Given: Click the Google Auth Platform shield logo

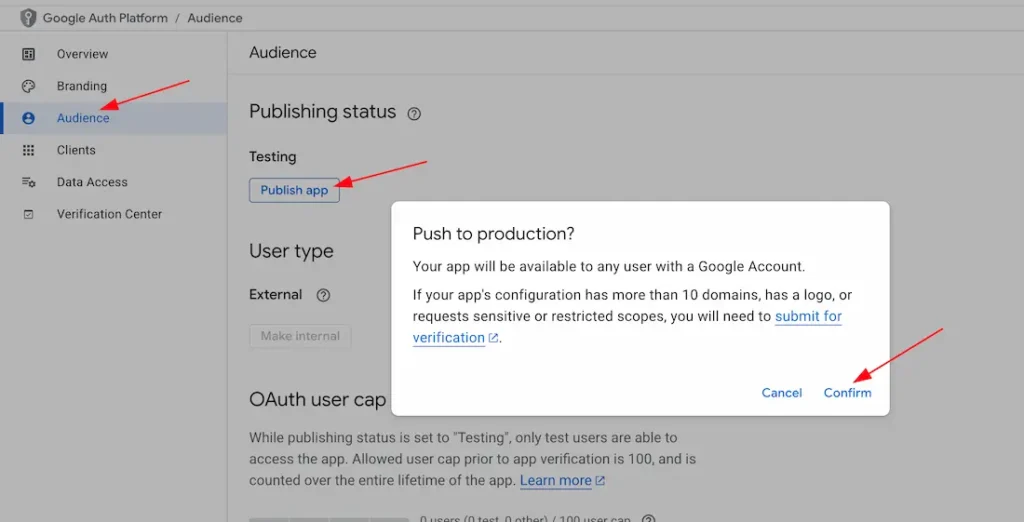Looking at the screenshot, I should point(28,18).
